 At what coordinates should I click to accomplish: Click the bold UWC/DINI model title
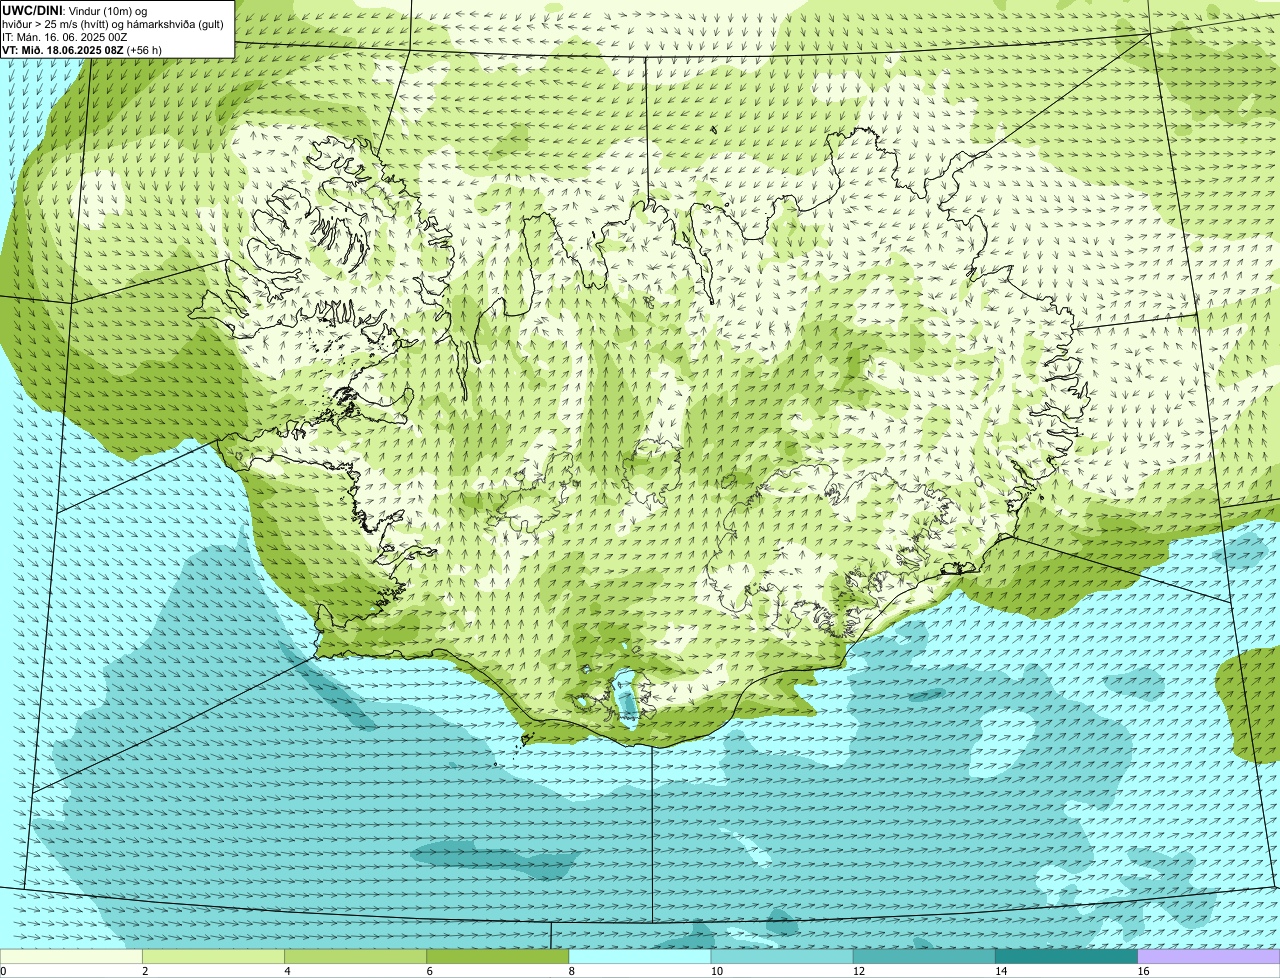point(34,10)
